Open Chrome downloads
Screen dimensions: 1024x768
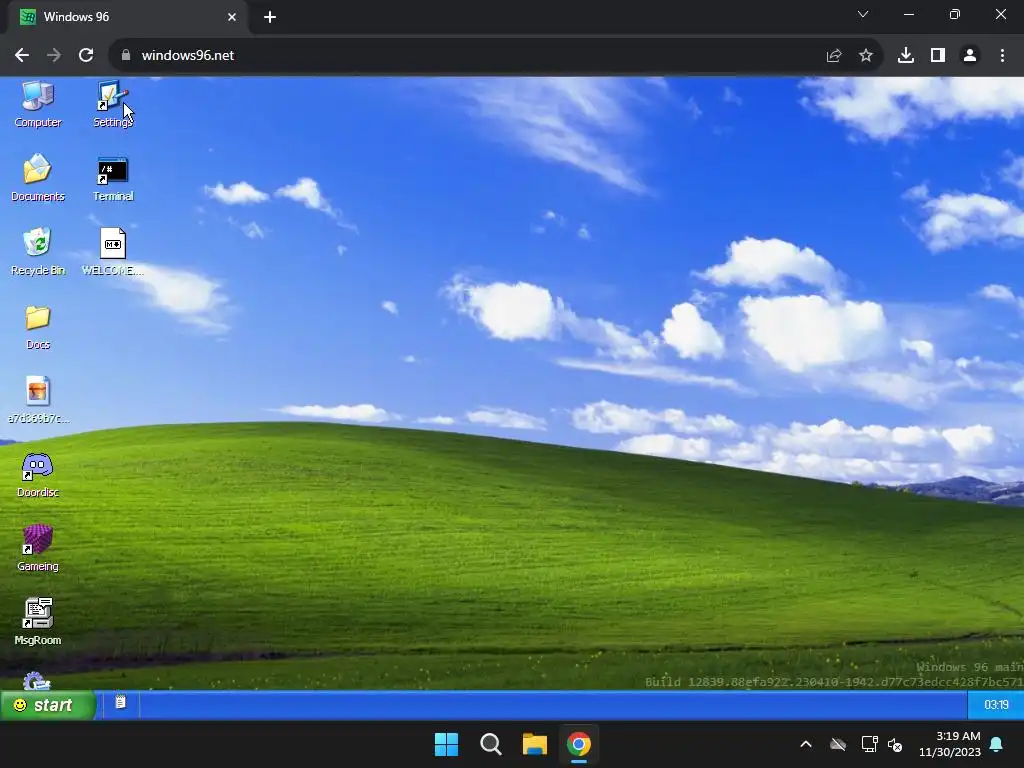point(906,56)
